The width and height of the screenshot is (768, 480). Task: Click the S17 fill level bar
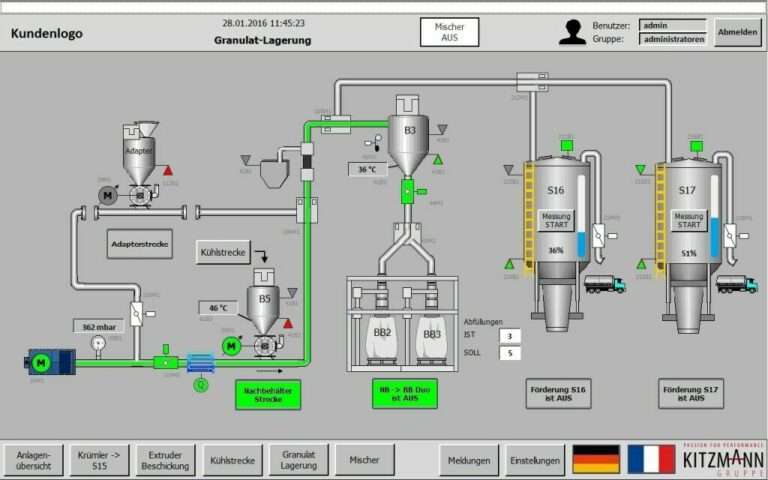point(715,216)
